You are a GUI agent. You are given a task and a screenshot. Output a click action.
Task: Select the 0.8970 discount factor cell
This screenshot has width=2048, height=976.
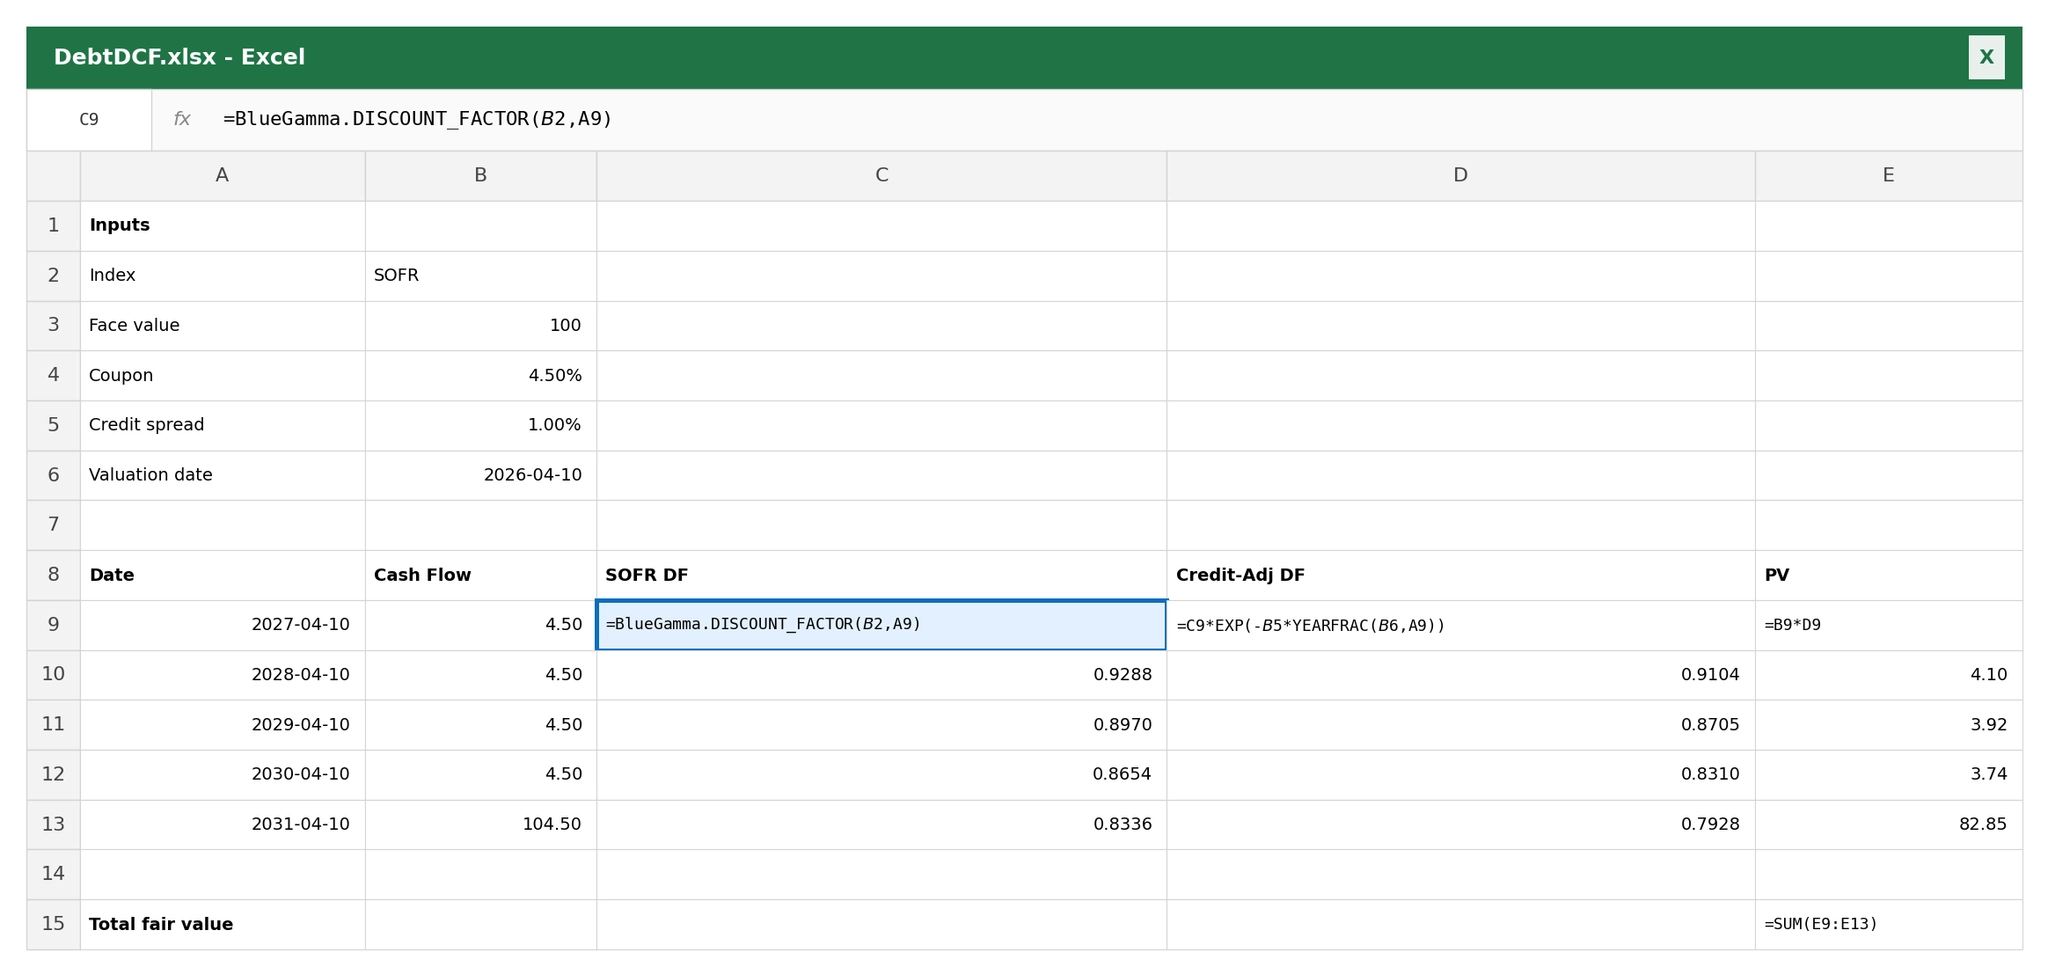coord(882,725)
